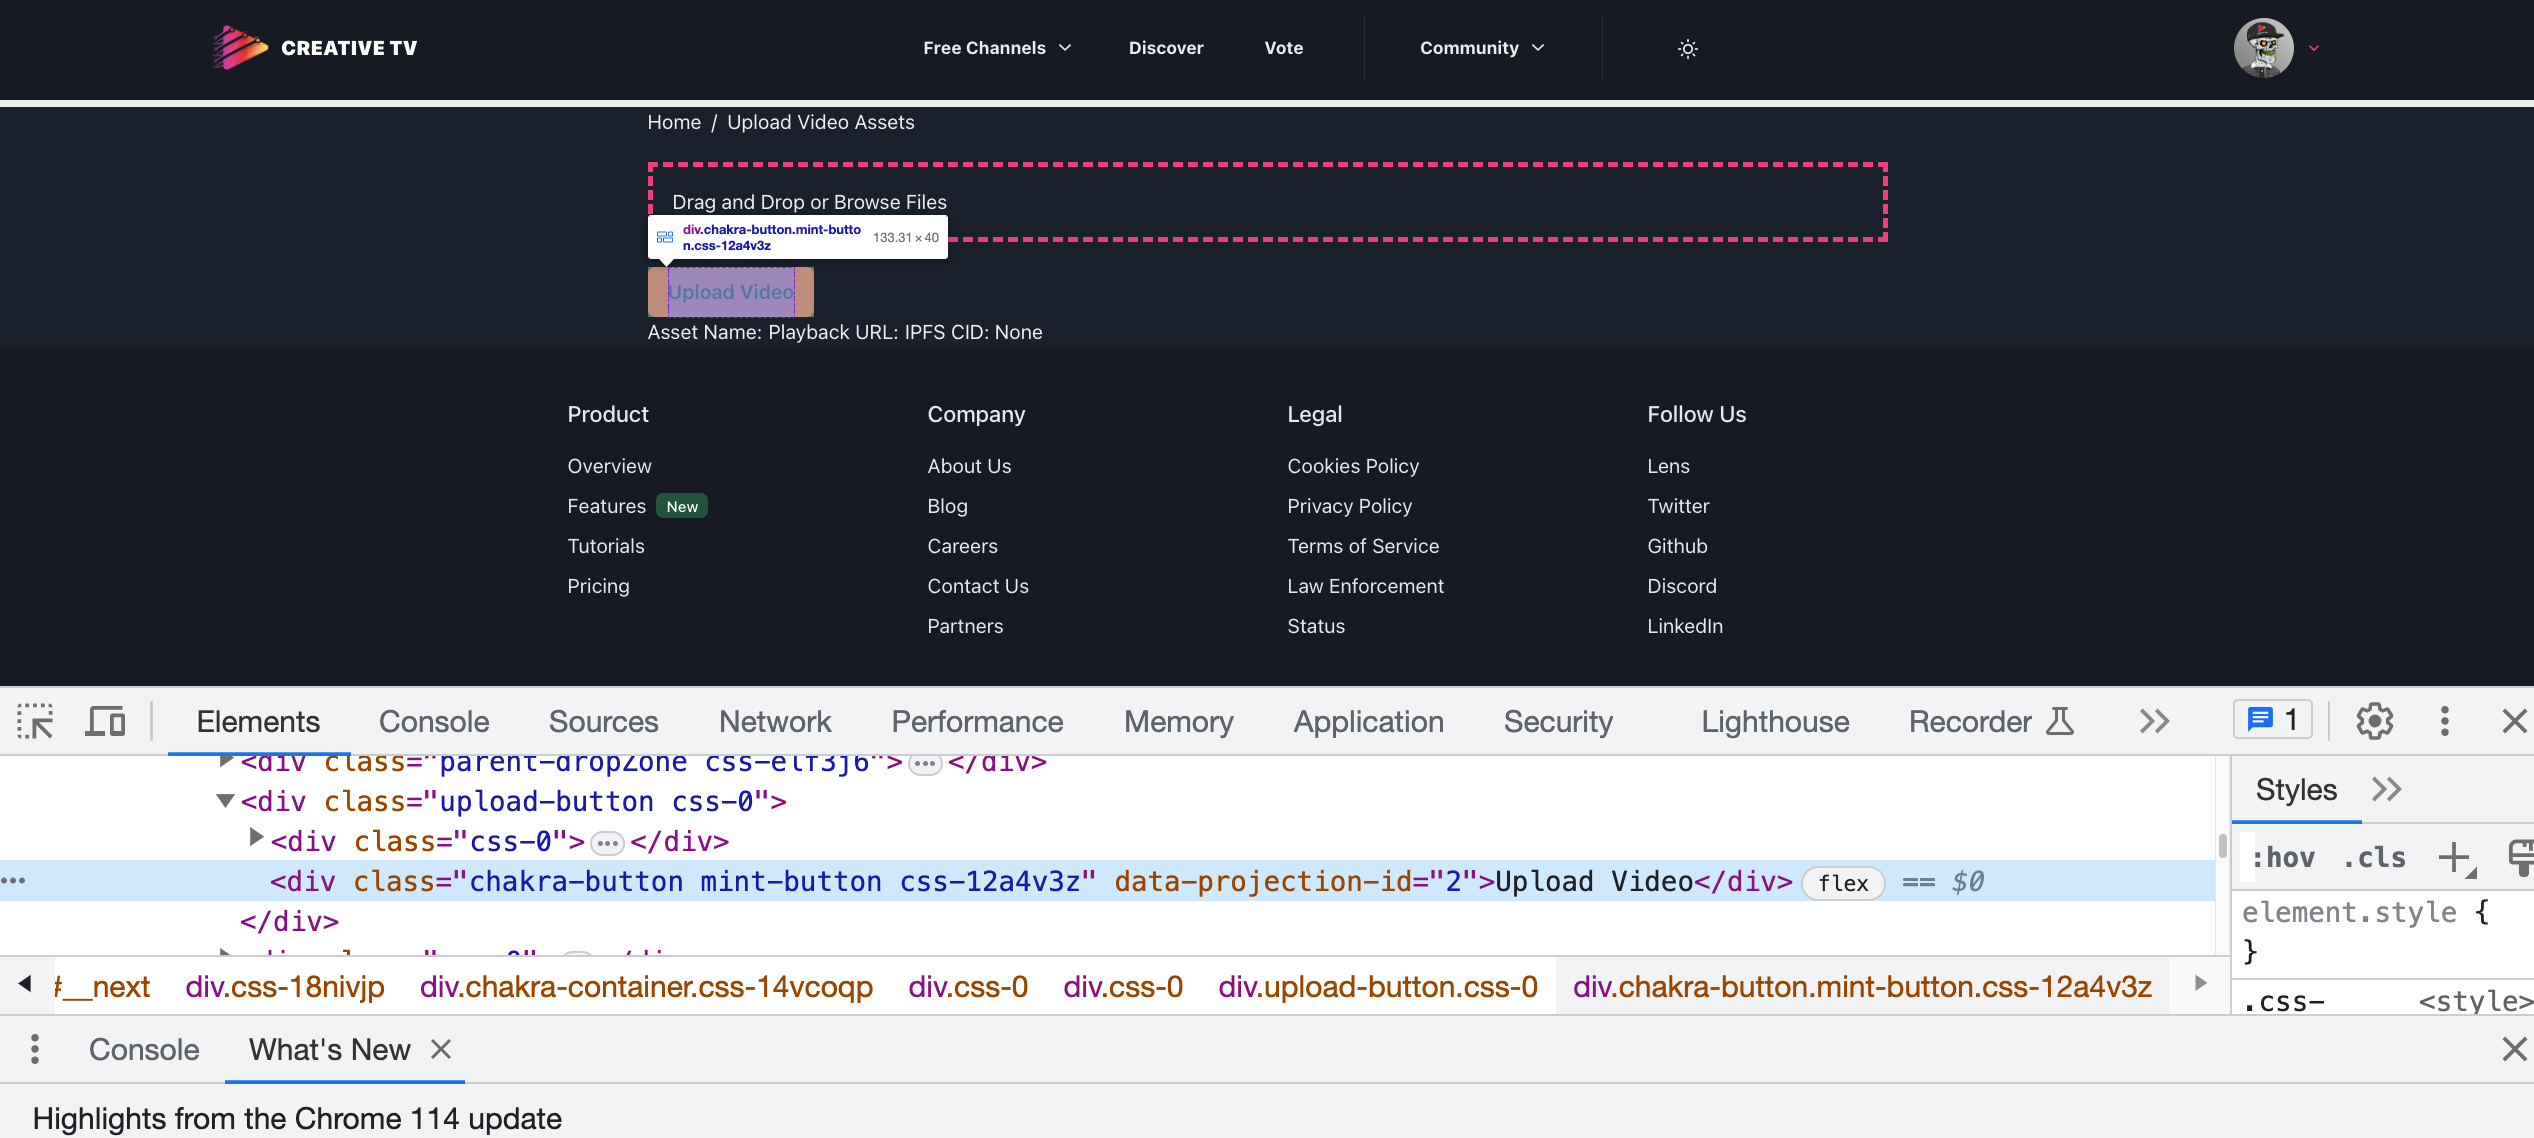2534x1138 pixels.
Task: Go to the Vote page
Action: [x=1283, y=48]
